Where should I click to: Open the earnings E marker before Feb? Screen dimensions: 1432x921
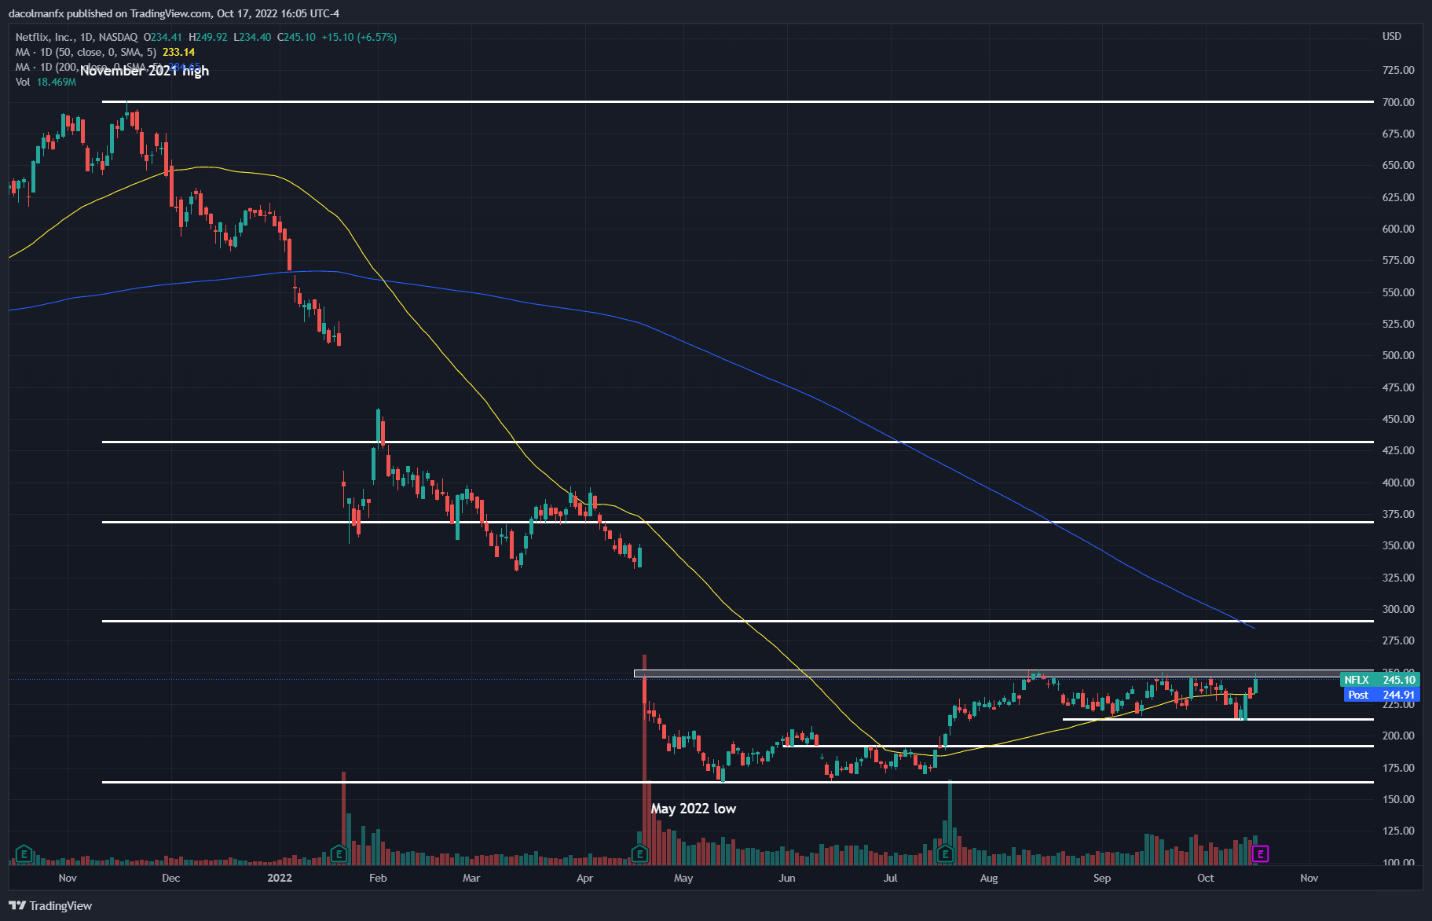click(339, 854)
